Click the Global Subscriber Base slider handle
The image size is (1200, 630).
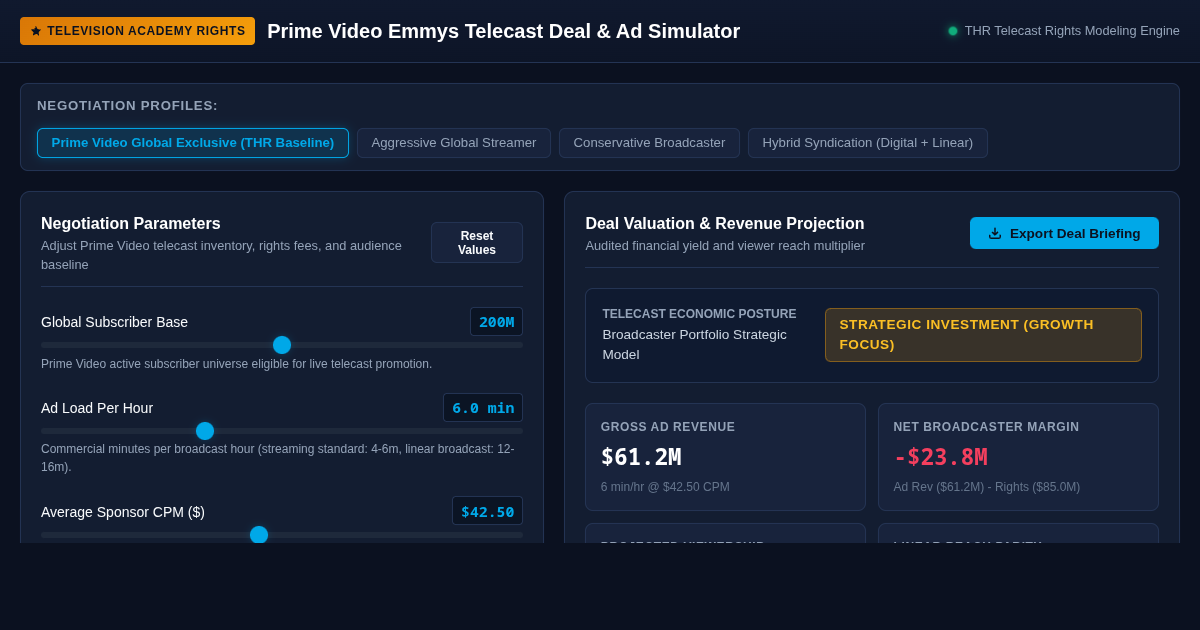click(x=282, y=345)
